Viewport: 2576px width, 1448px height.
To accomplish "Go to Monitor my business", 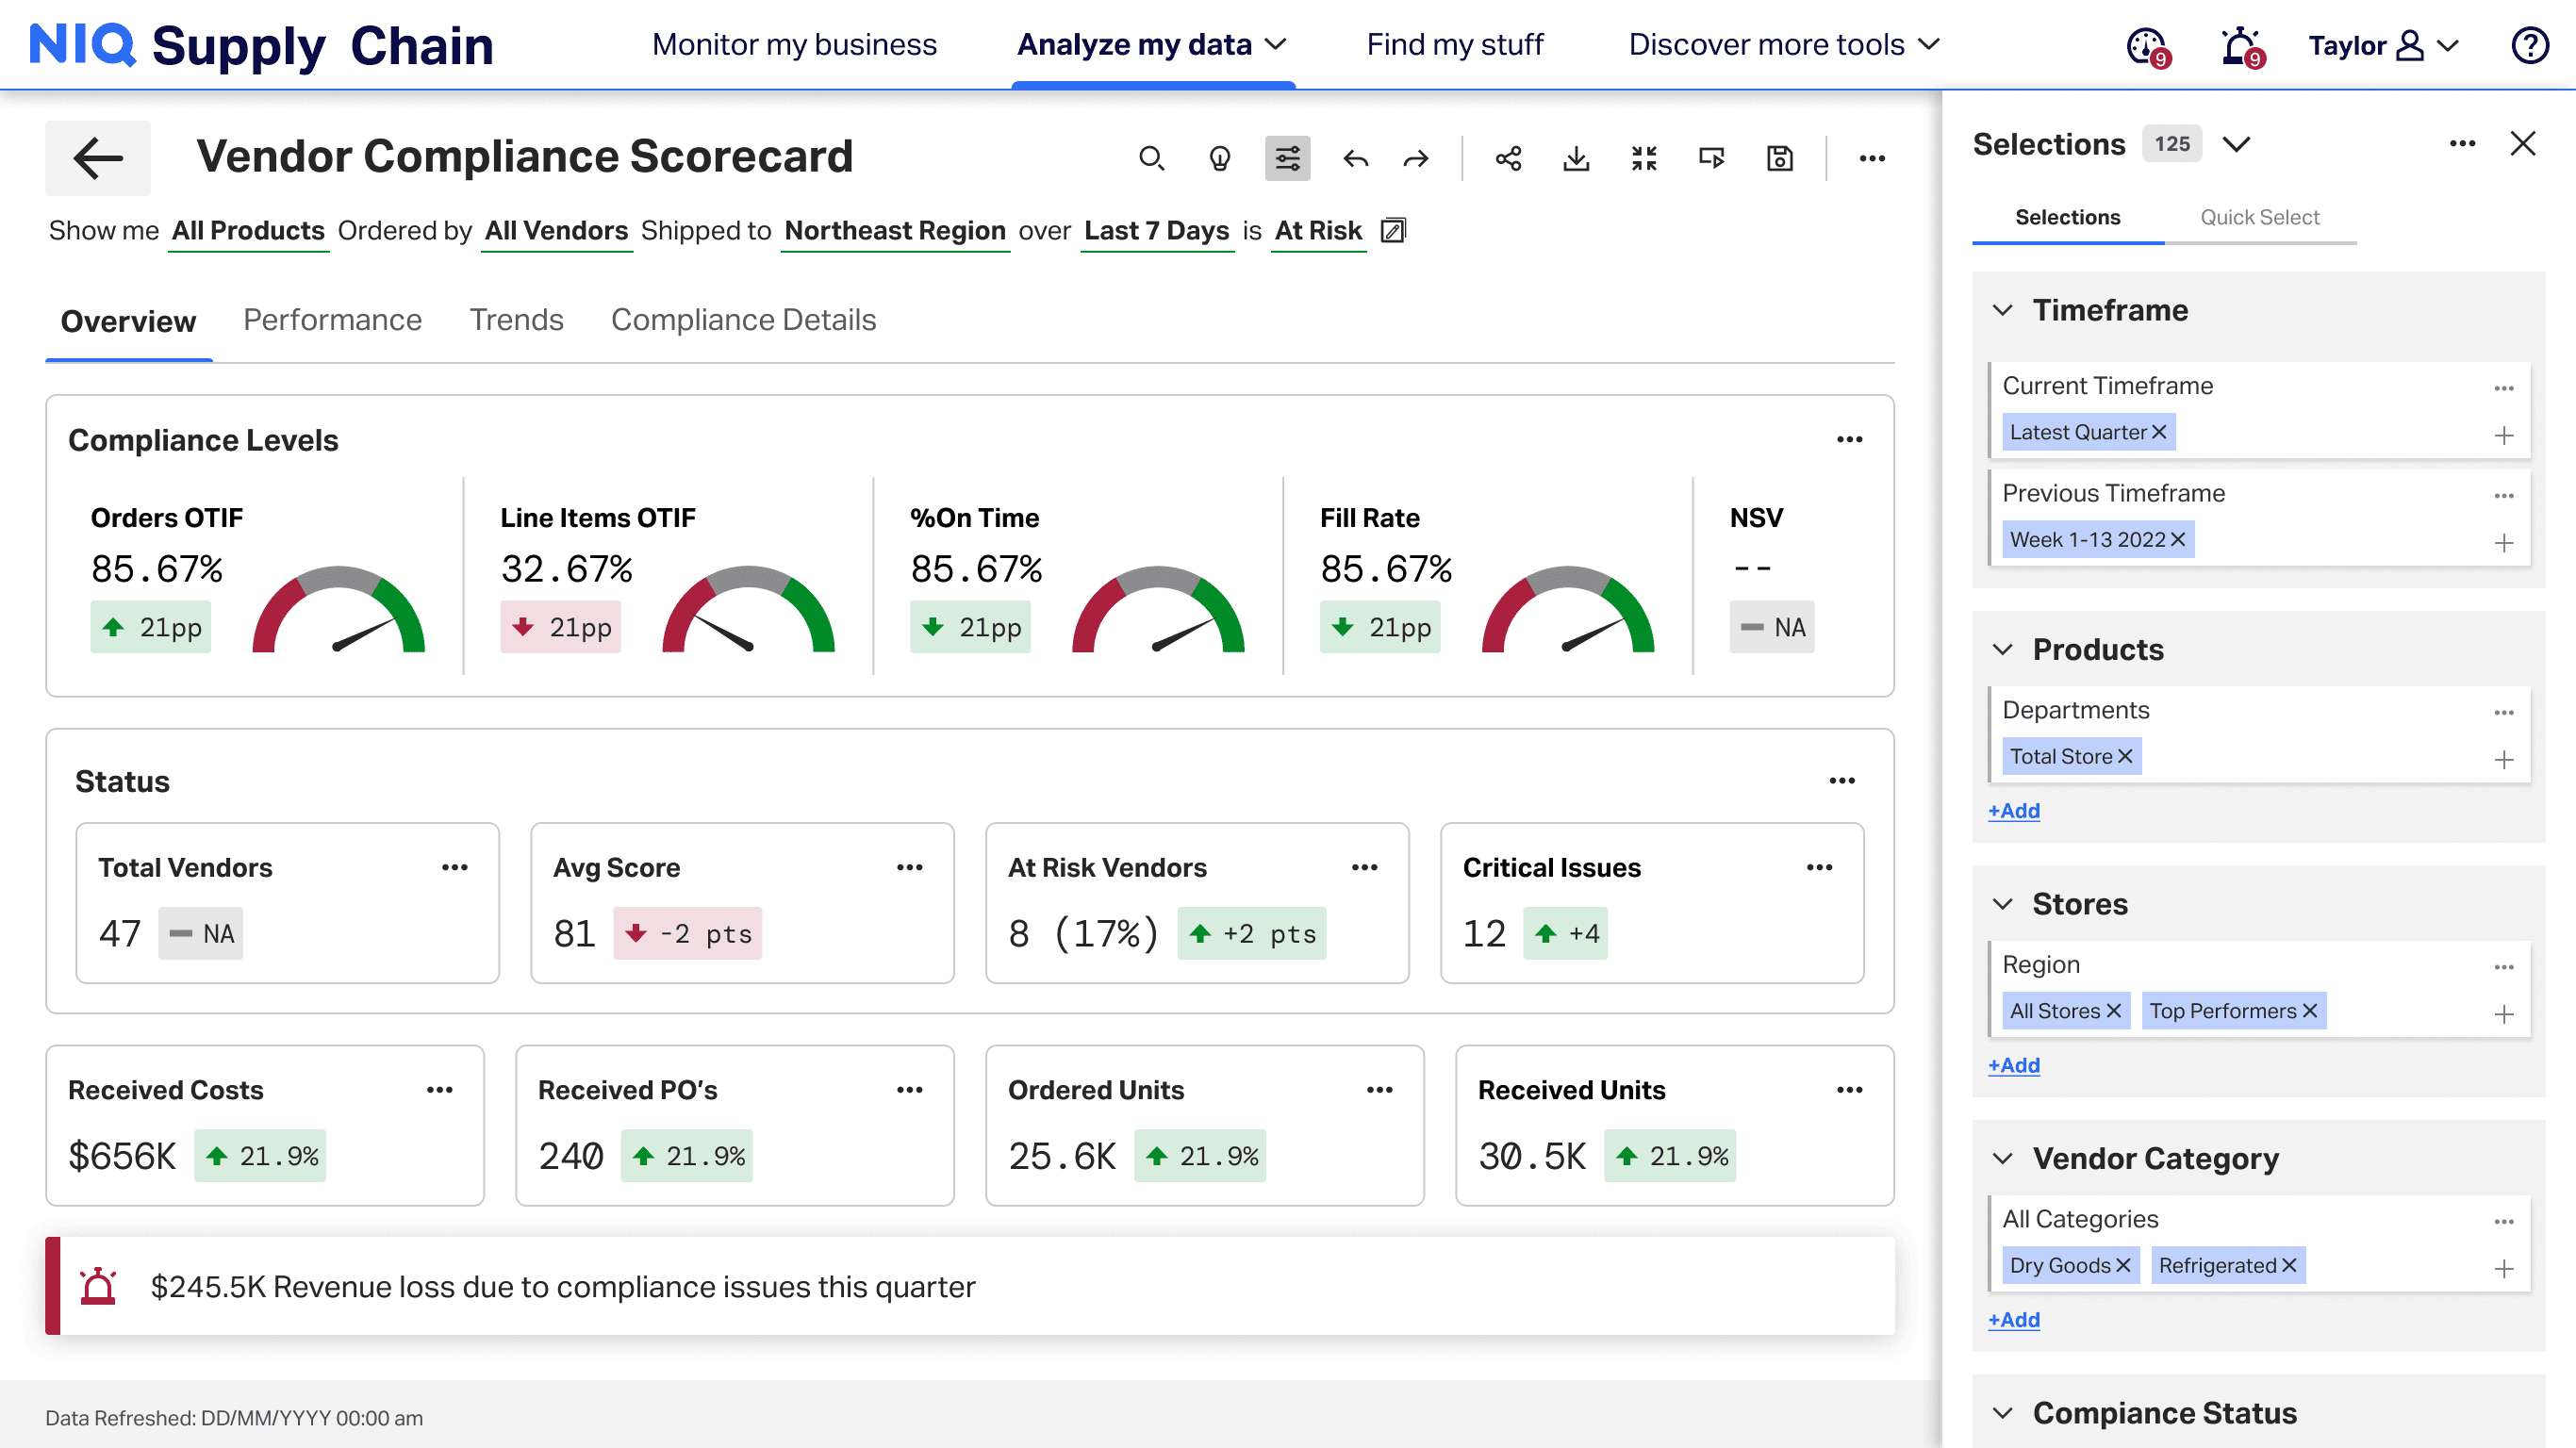I will 794,45.
